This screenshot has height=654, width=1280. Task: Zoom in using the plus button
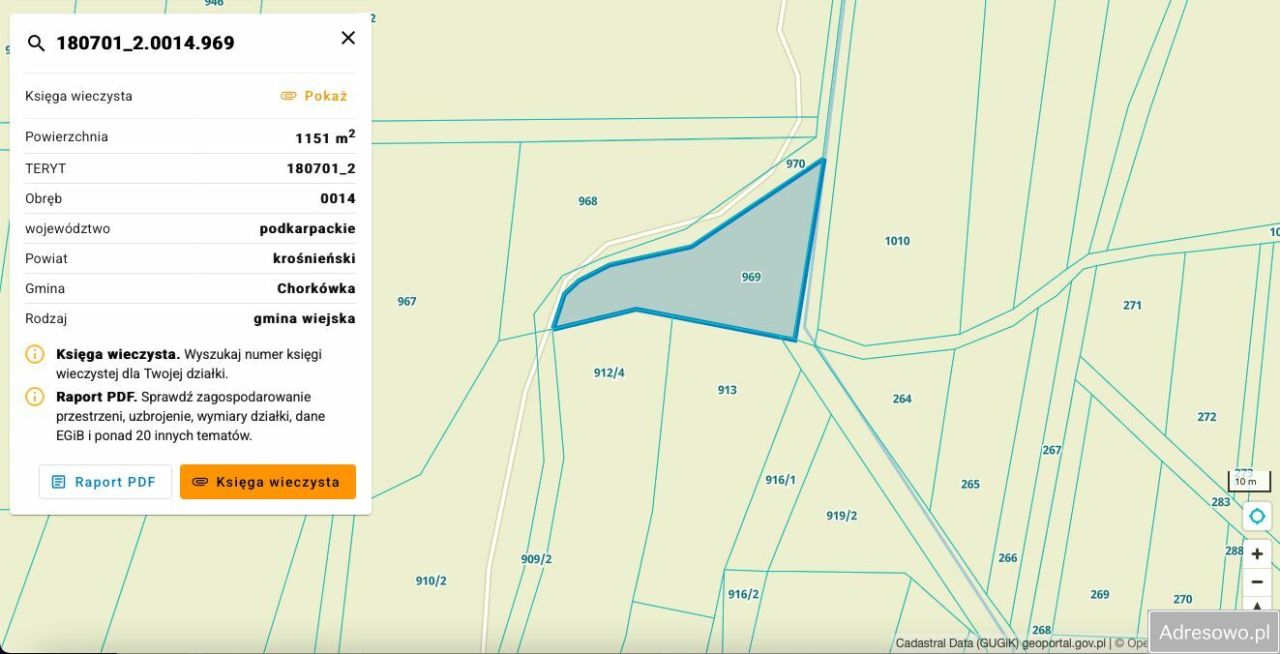[x=1256, y=554]
